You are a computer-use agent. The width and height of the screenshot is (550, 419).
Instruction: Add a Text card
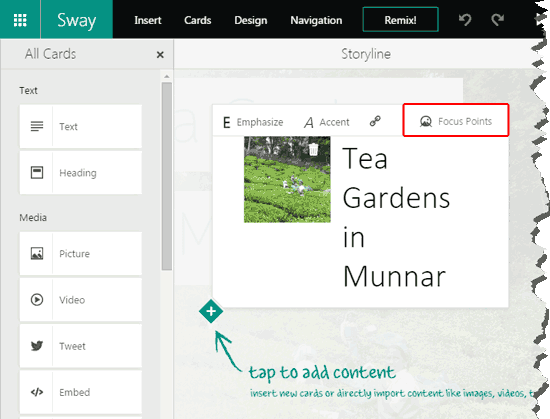point(81,127)
